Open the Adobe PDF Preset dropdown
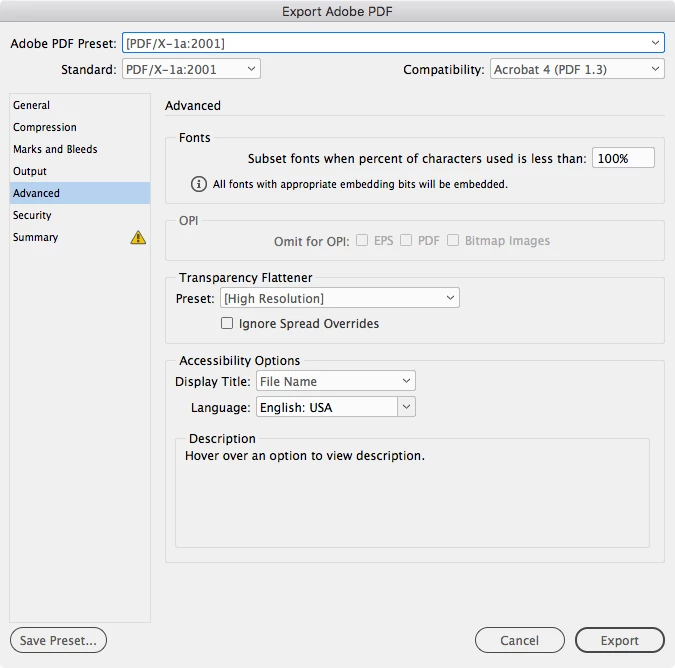This screenshot has height=668, width=675. [393, 43]
